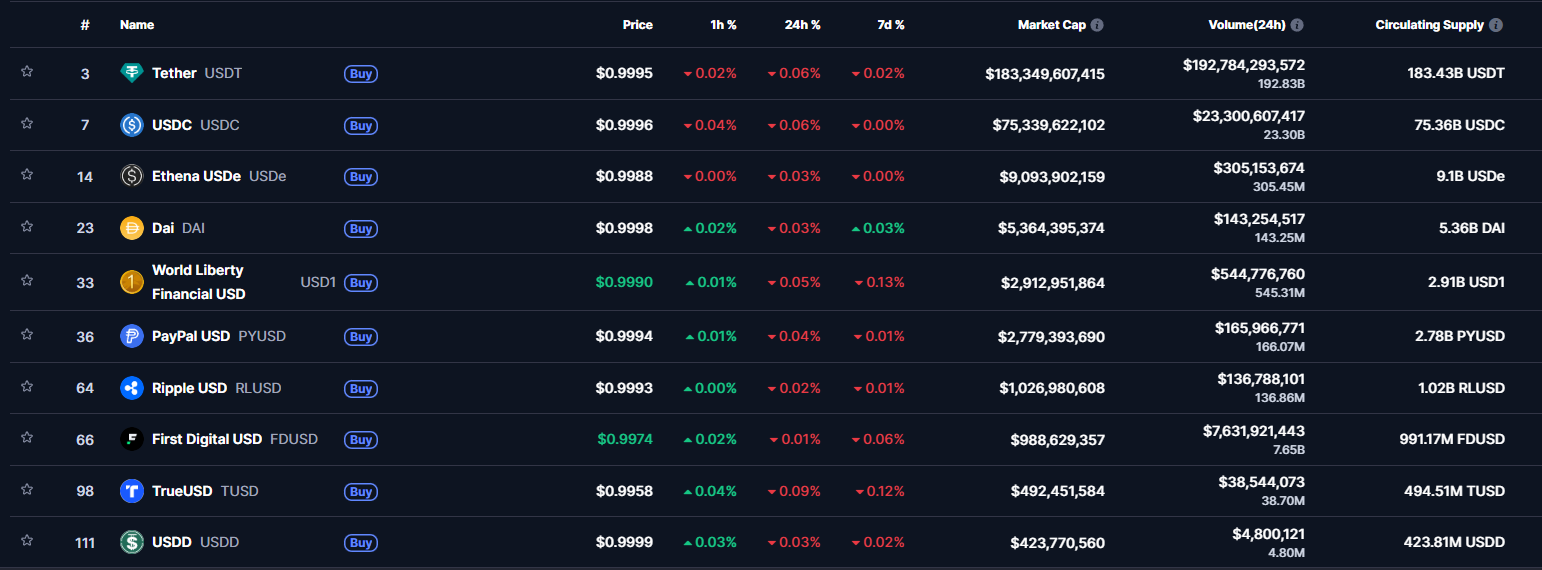Viewport: 1542px width, 570px height.
Task: Star World Liberty Financial USD row
Action: pyautogui.click(x=27, y=281)
